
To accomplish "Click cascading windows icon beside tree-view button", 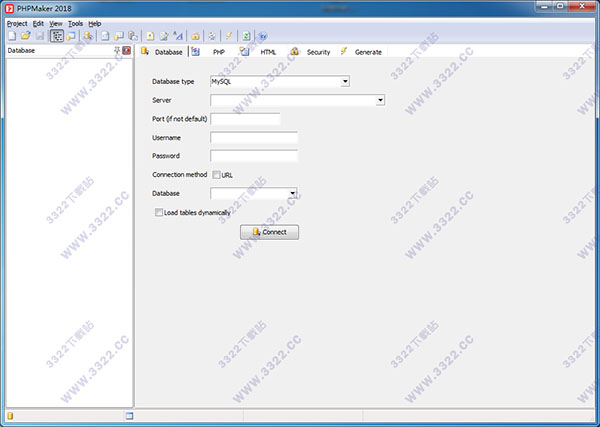I will [x=71, y=36].
